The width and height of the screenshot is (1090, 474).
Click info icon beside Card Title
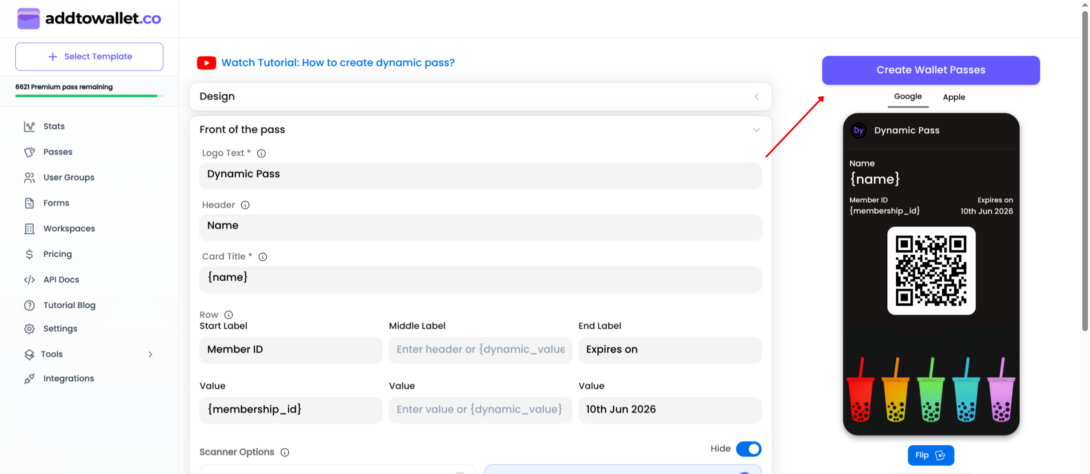point(262,256)
